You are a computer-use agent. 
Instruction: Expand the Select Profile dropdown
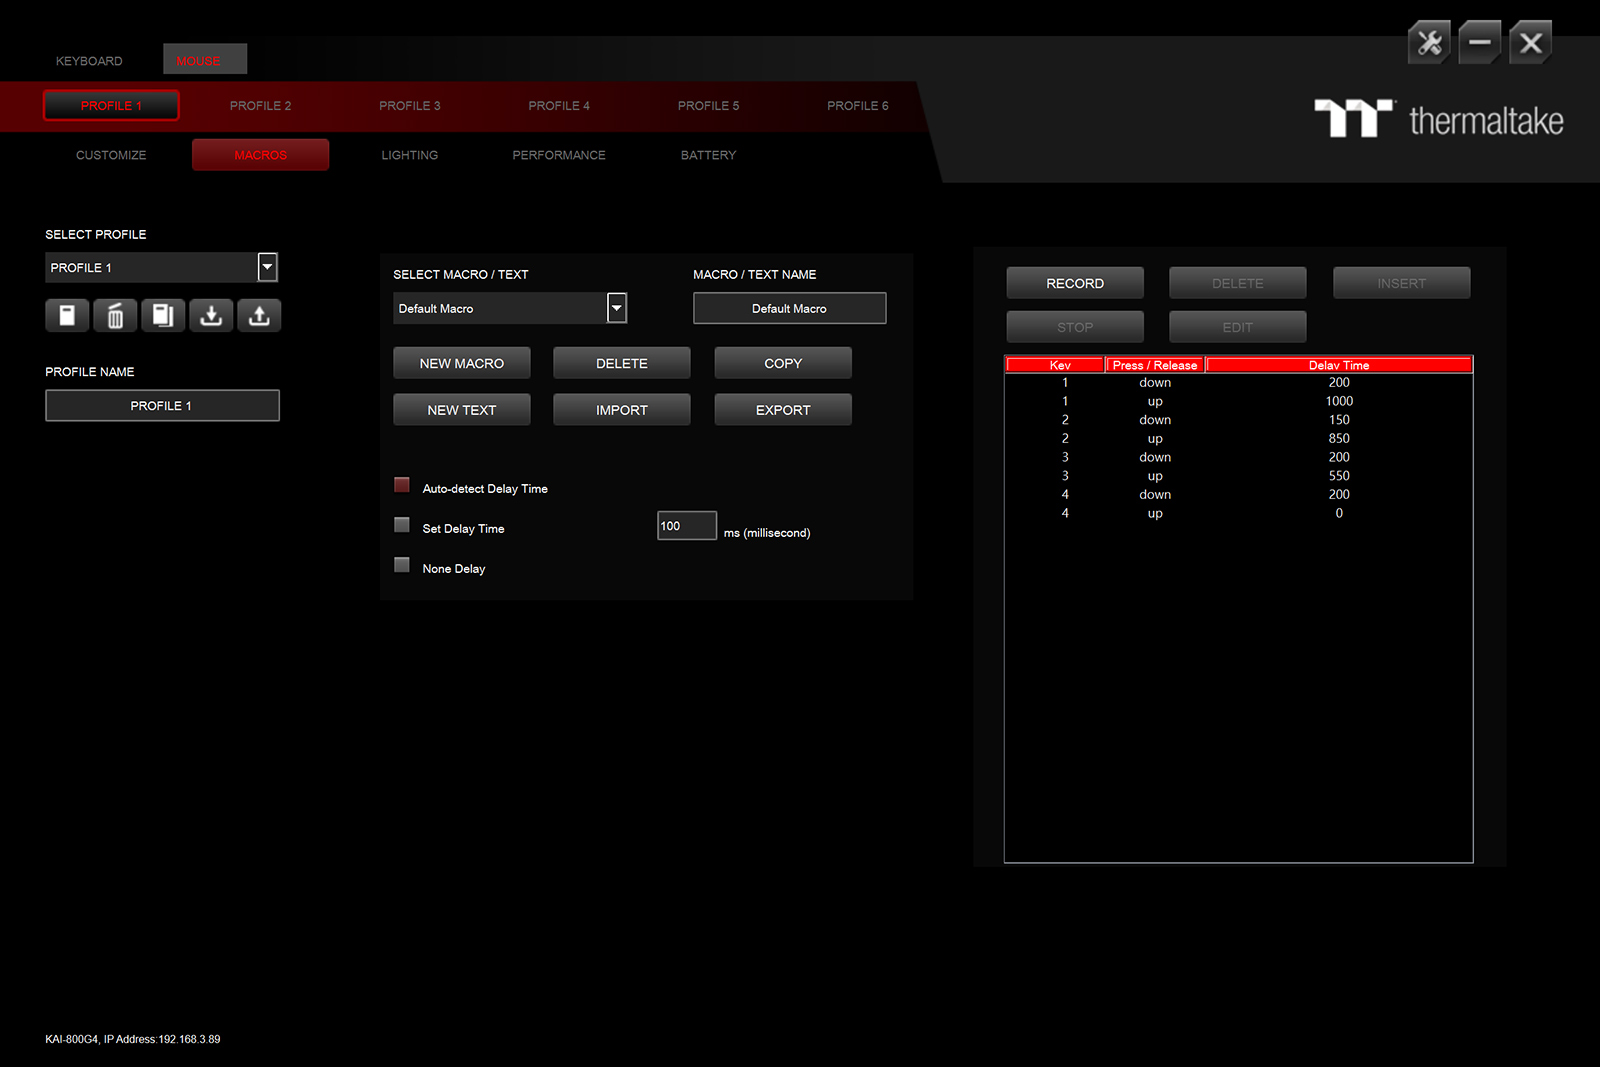pyautogui.click(x=267, y=267)
